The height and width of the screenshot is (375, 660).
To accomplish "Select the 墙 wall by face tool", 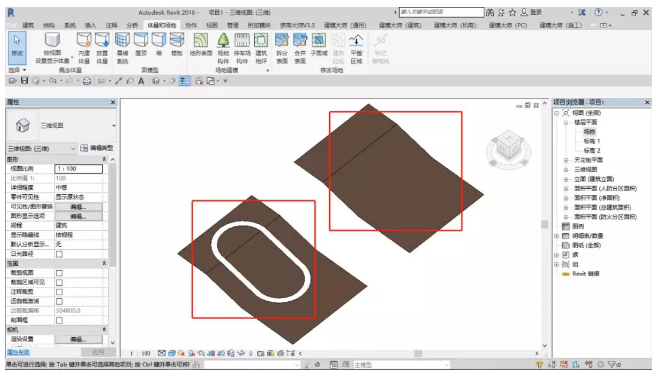I will coord(159,44).
